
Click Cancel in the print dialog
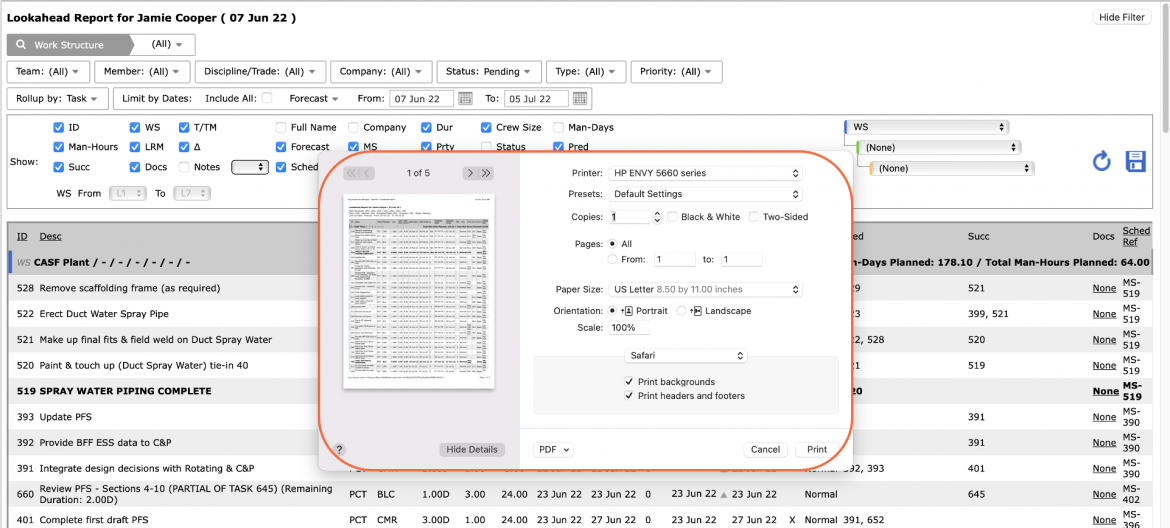coord(766,450)
